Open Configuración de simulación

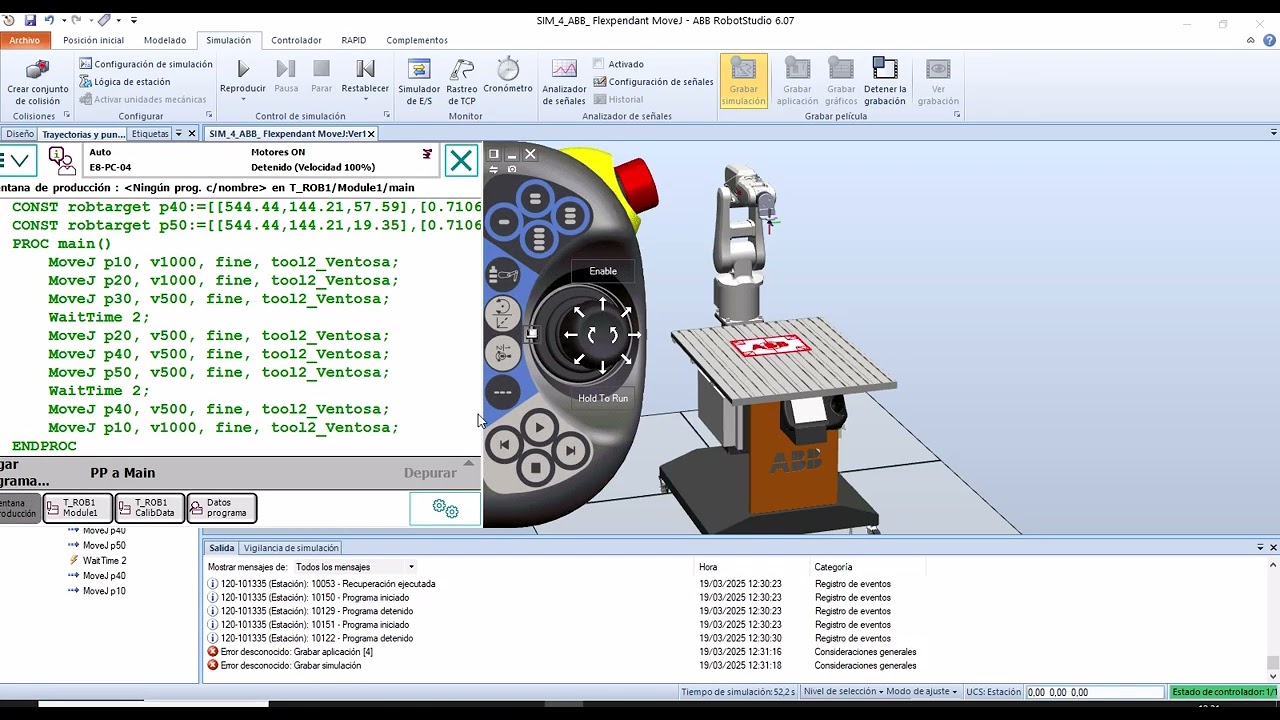click(x=146, y=64)
